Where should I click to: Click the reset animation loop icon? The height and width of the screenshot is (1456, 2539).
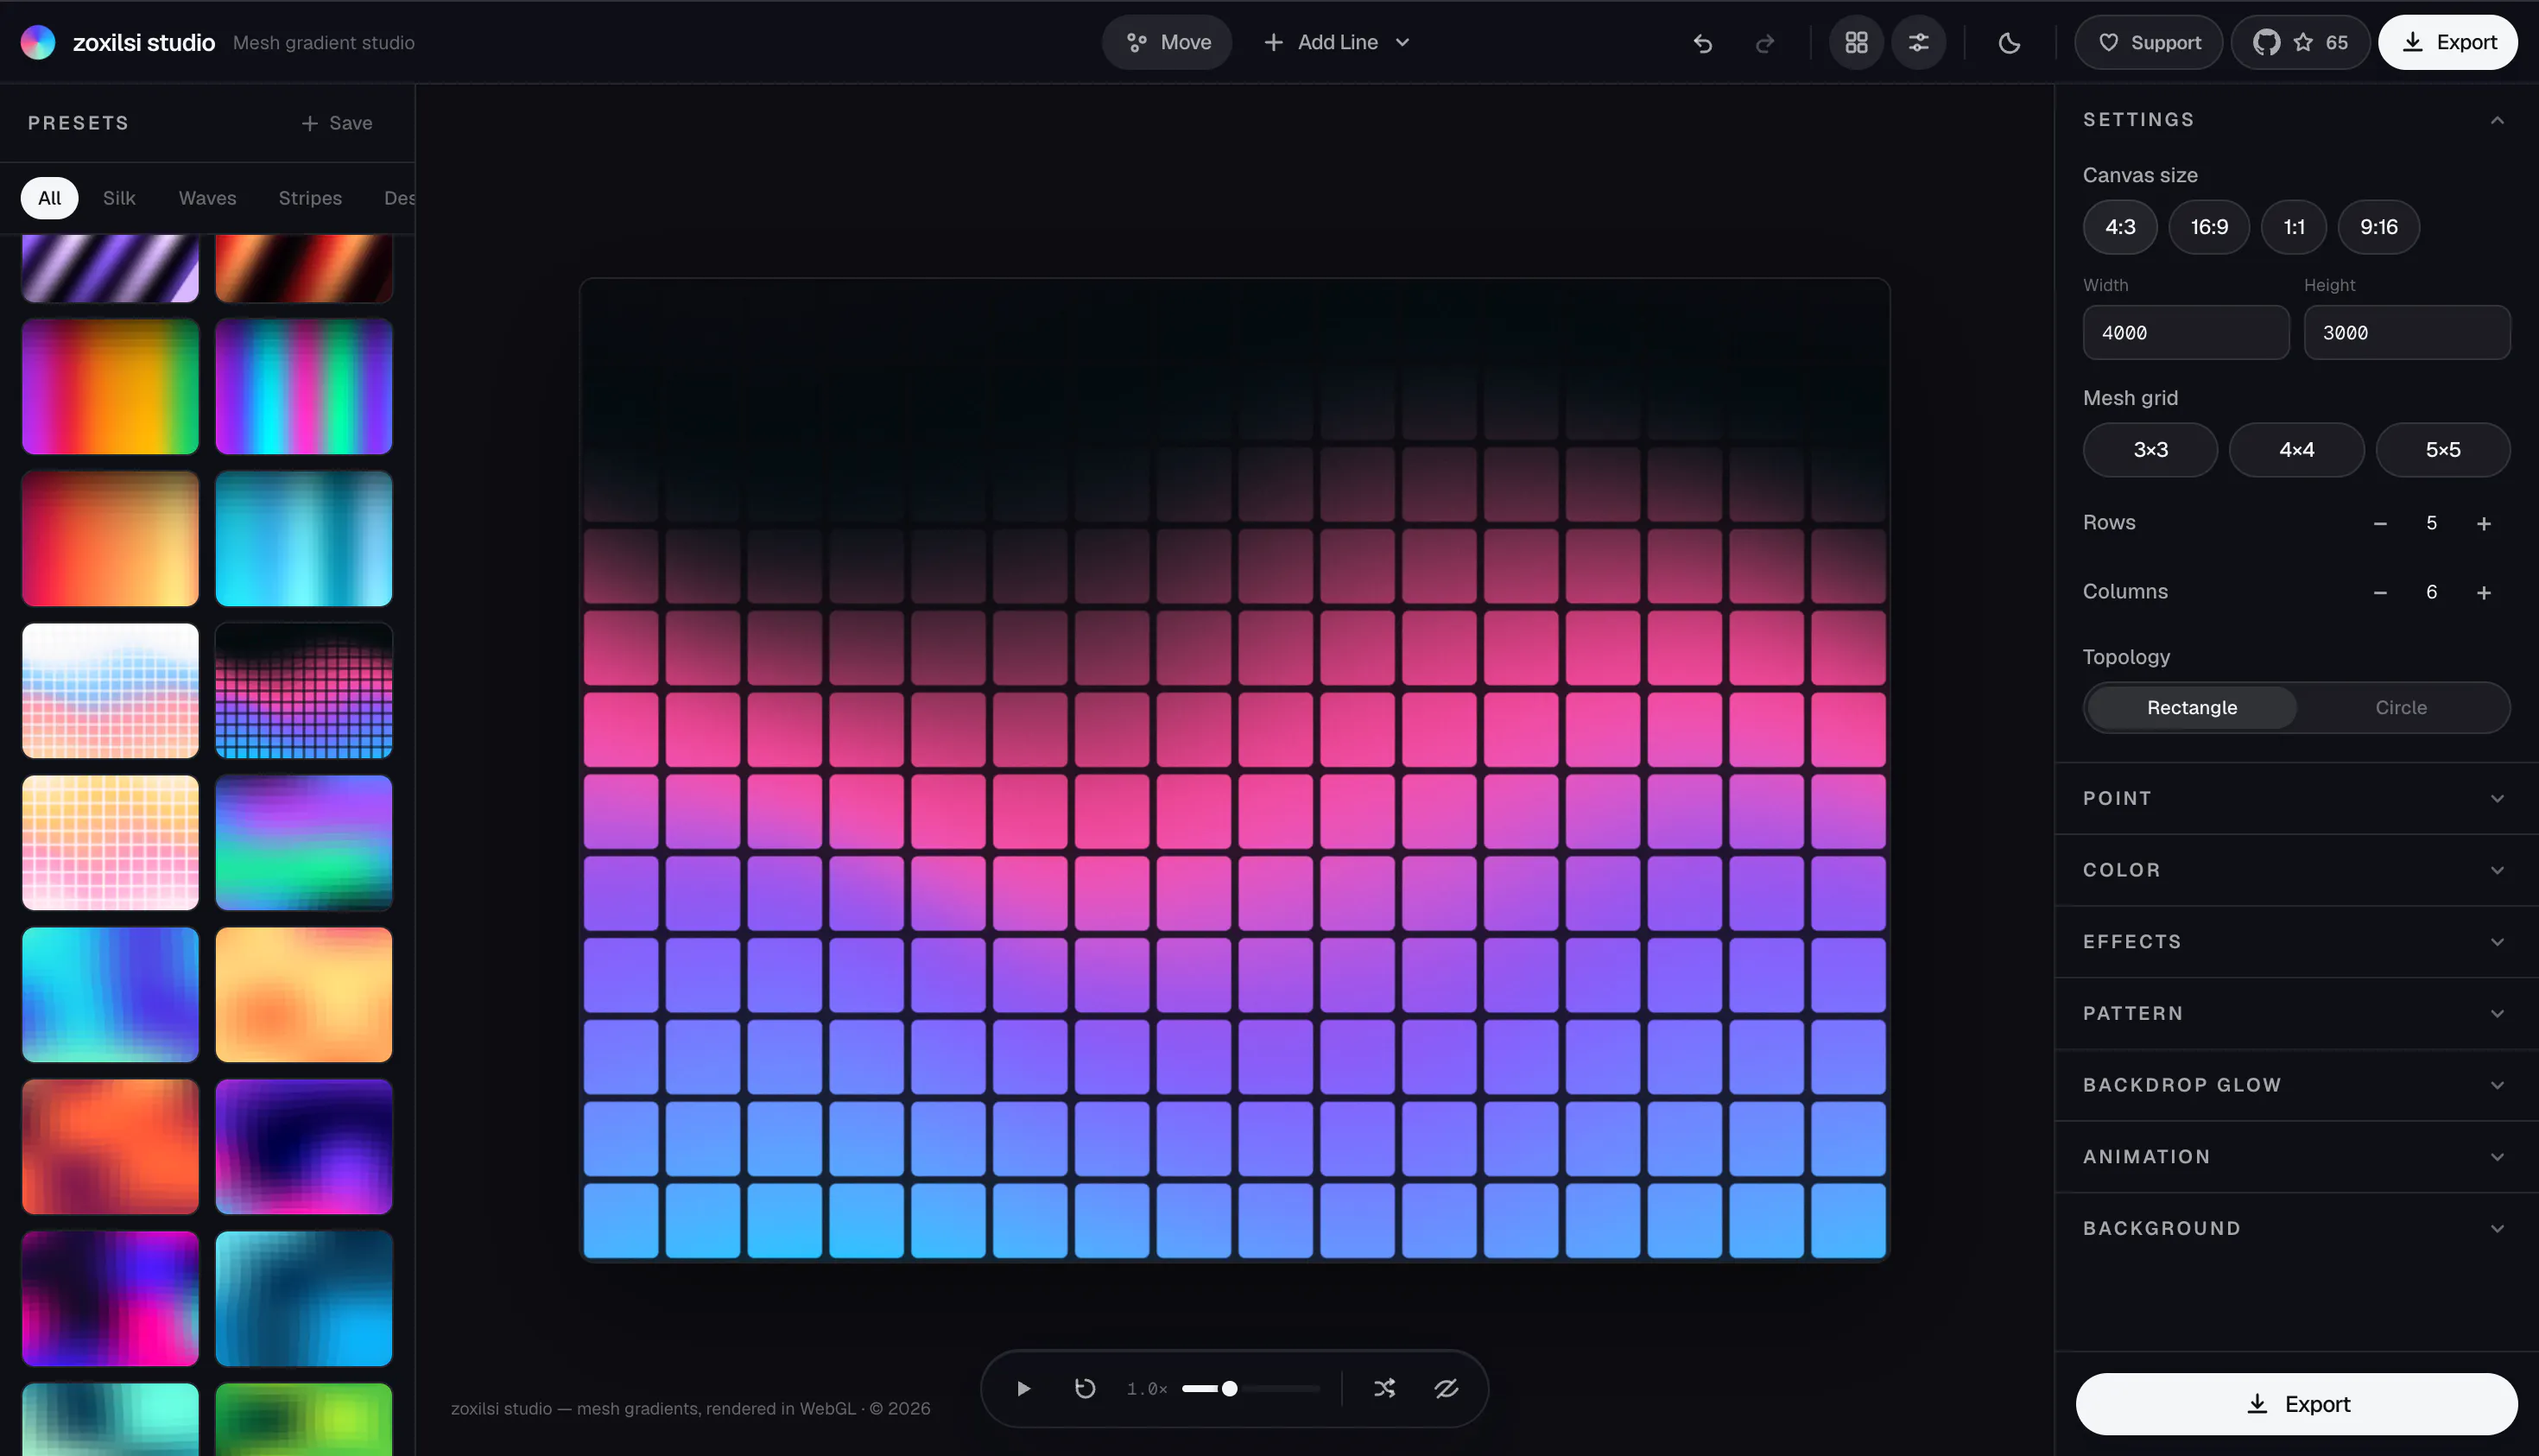pyautogui.click(x=1085, y=1388)
